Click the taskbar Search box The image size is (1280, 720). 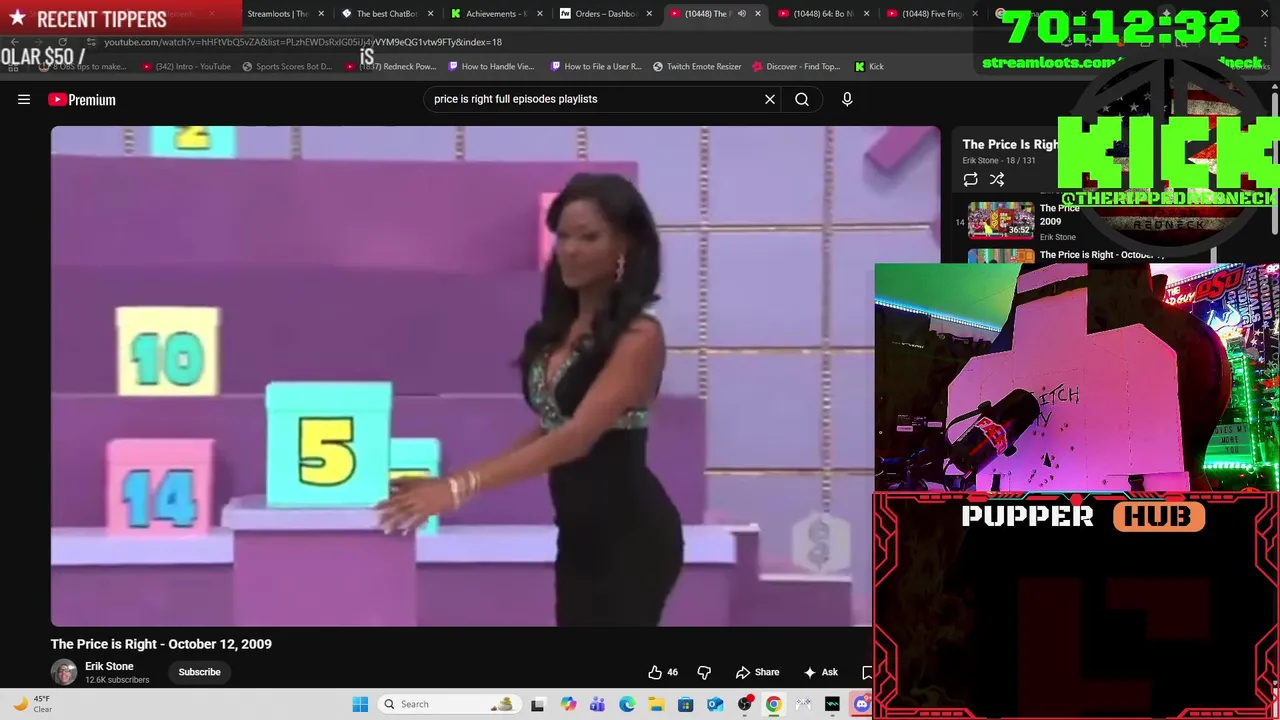point(451,704)
